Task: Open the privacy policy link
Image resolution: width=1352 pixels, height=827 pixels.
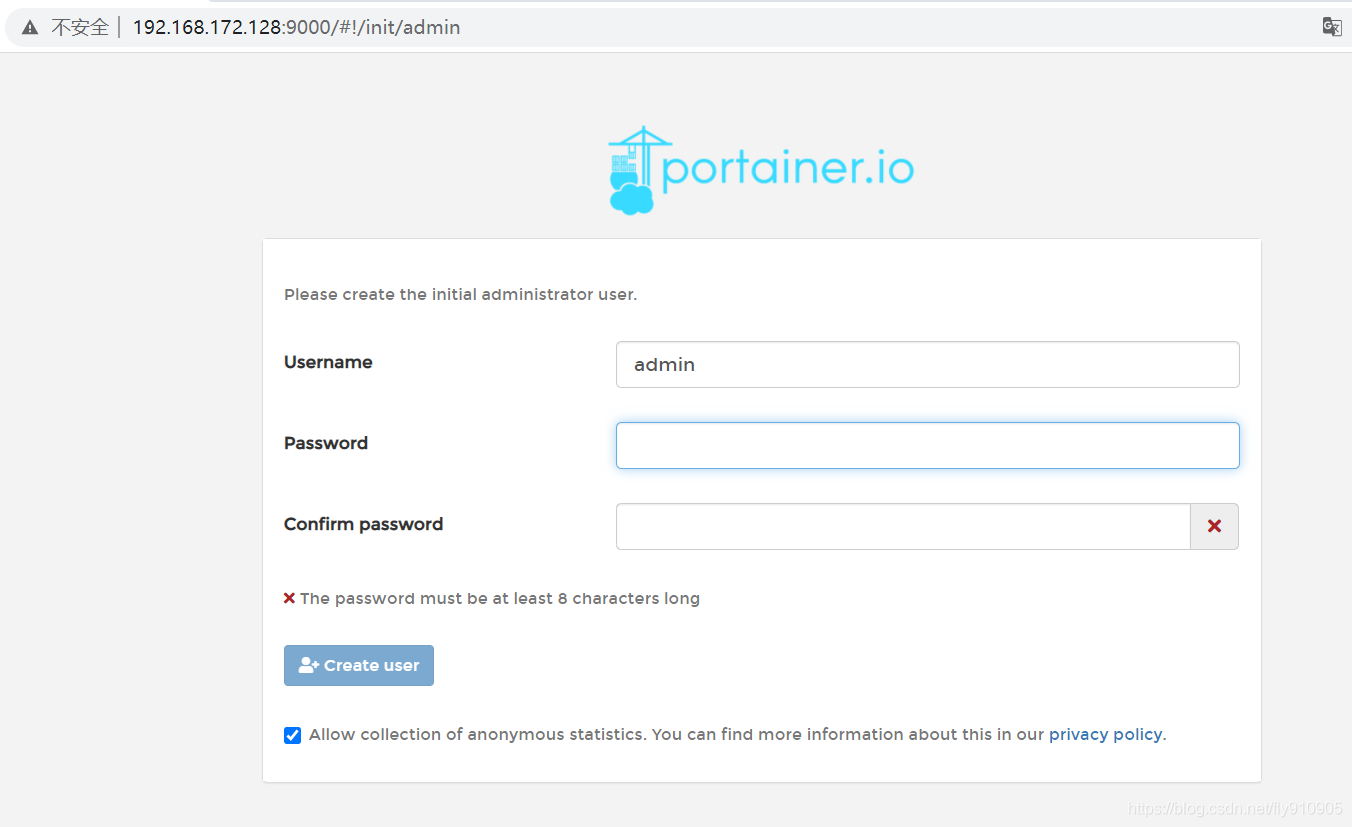Action: [1104, 734]
